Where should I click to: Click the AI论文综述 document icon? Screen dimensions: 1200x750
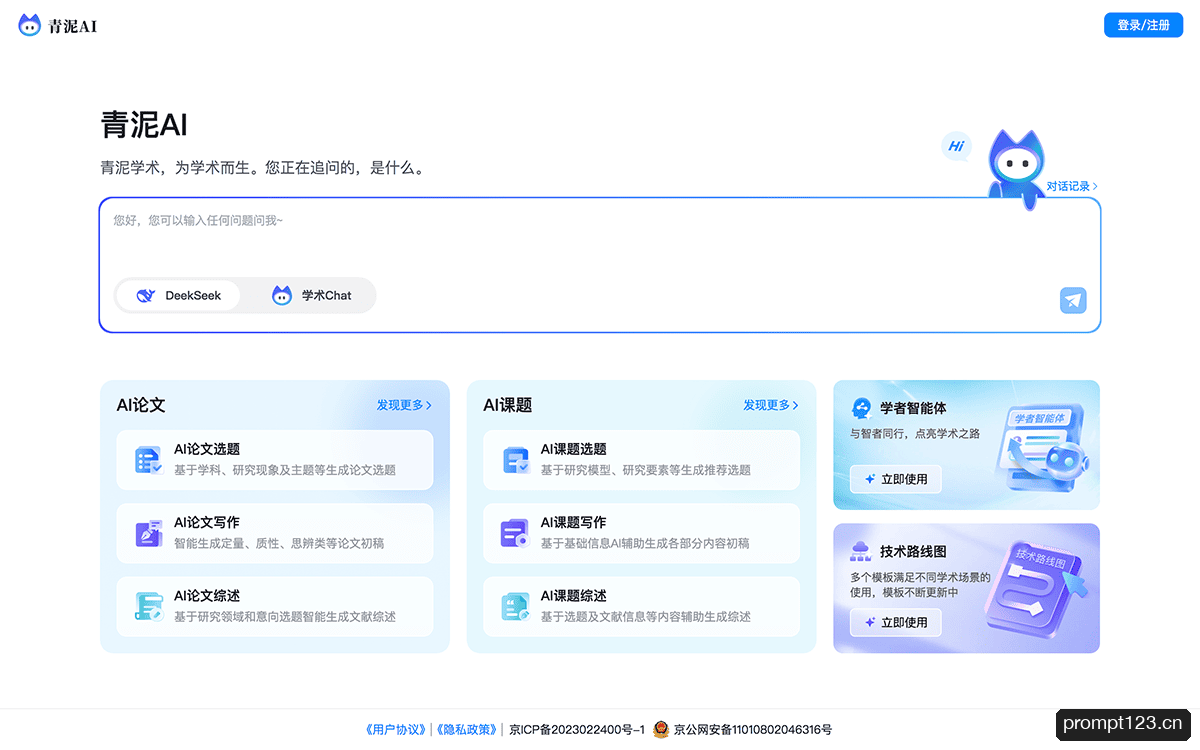click(148, 606)
